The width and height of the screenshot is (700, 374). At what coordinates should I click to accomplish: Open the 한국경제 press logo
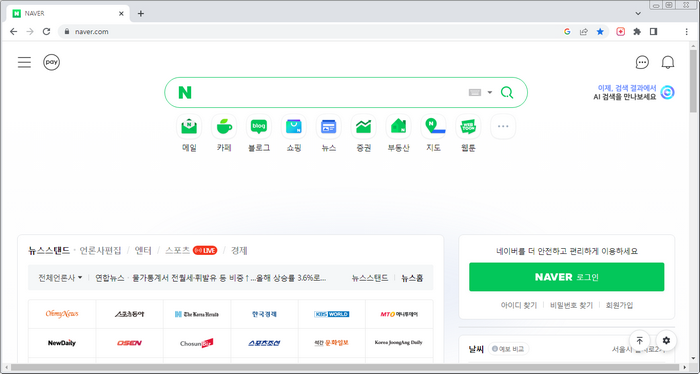[x=264, y=314]
